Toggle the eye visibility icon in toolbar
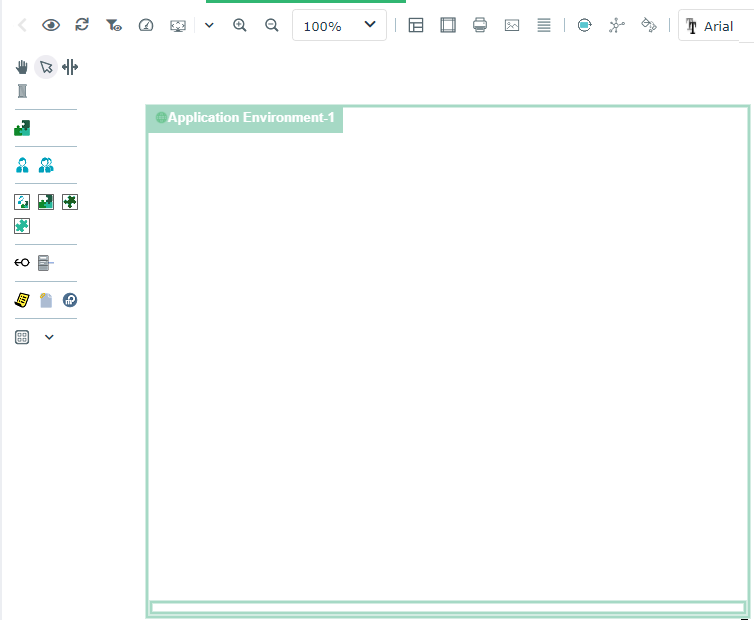 (51, 25)
